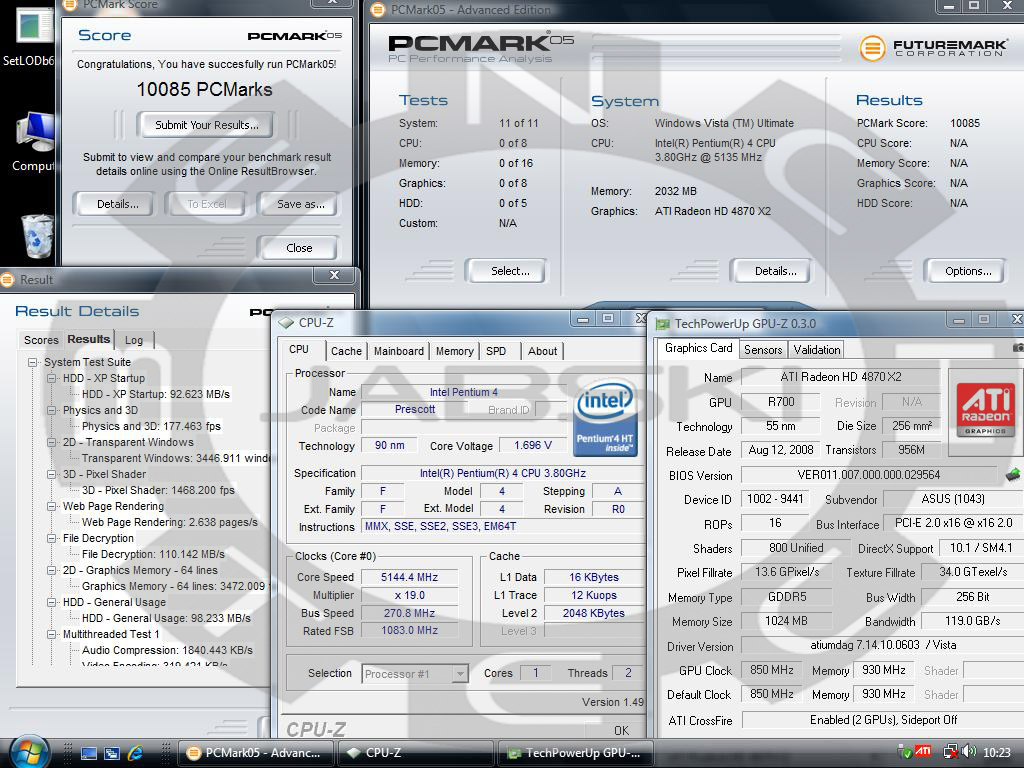Select the Audio Compression result row
Image resolution: width=1024 pixels, height=768 pixels.
click(x=167, y=650)
